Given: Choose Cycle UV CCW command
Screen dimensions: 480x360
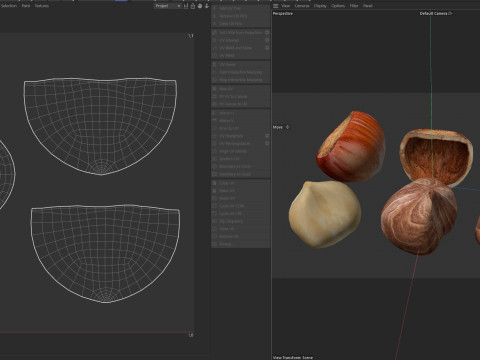Looking at the screenshot, I should coord(241,206).
